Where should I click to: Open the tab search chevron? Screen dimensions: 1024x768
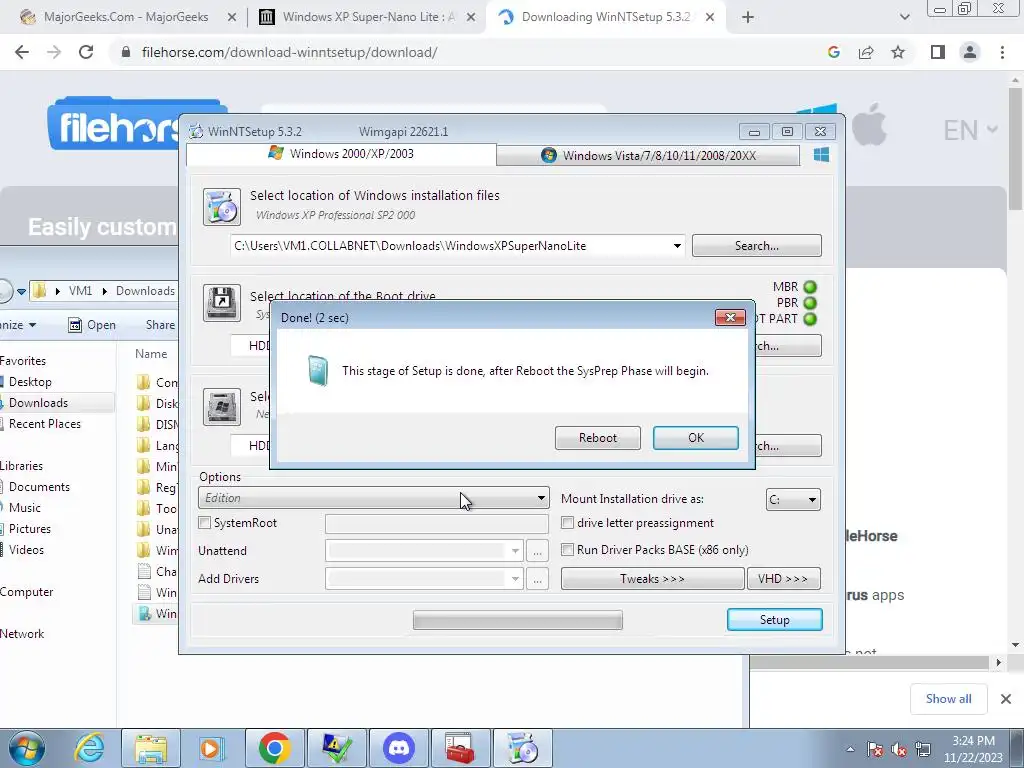(x=904, y=18)
